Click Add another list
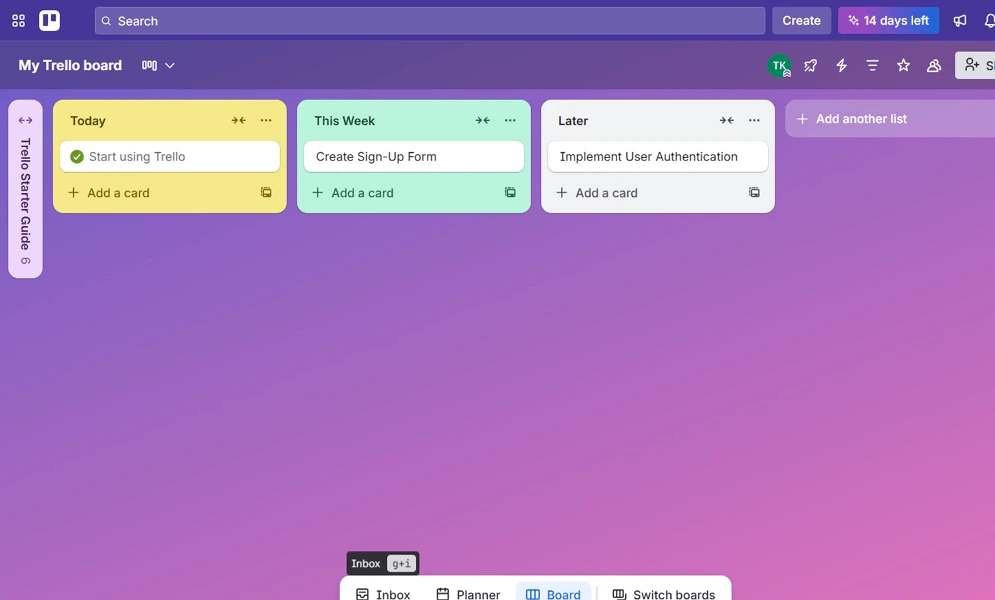This screenshot has height=600, width=995. [x=890, y=119]
